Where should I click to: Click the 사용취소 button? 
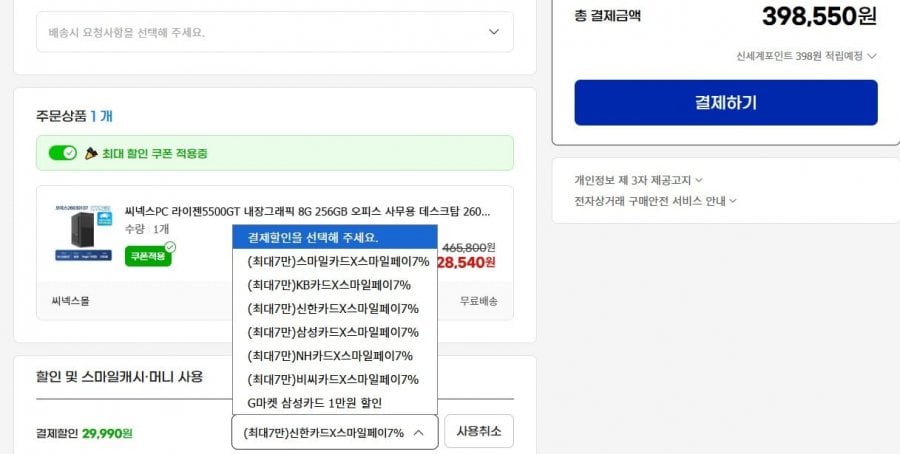478,432
